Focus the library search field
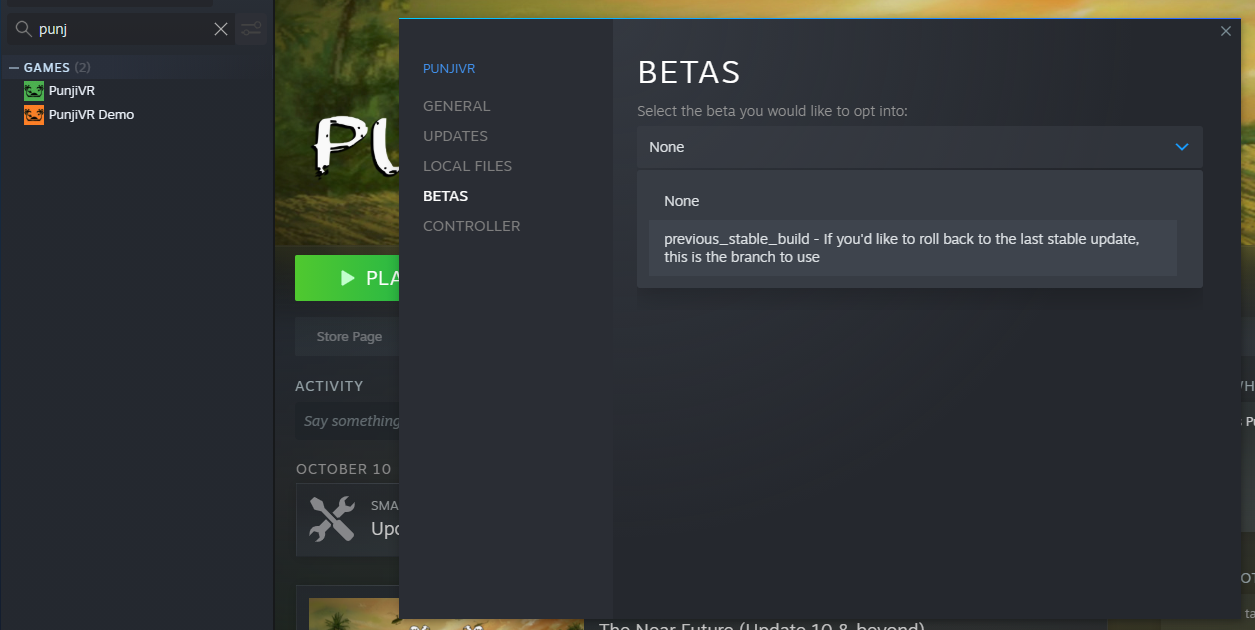 [123, 29]
